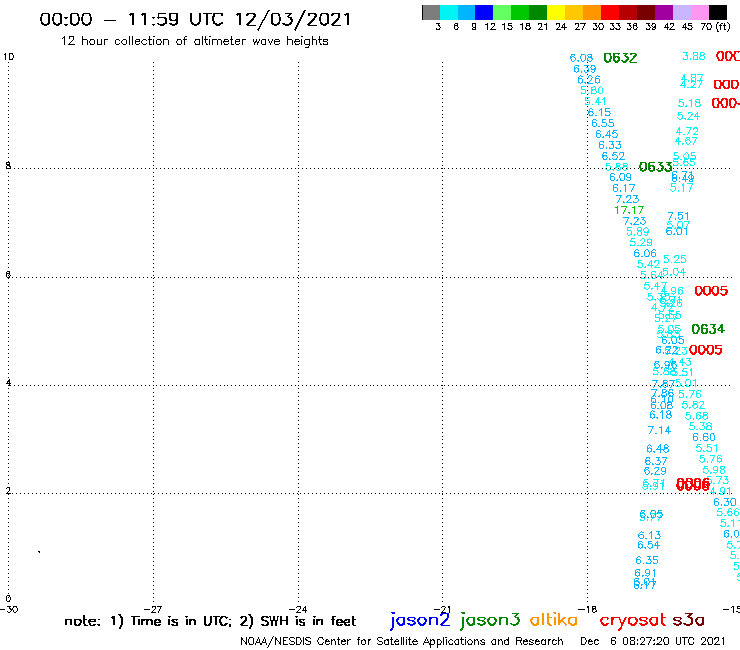Click the wave height value '6.35'
Image resolution: width=740 pixels, height=650 pixels.
[647, 560]
